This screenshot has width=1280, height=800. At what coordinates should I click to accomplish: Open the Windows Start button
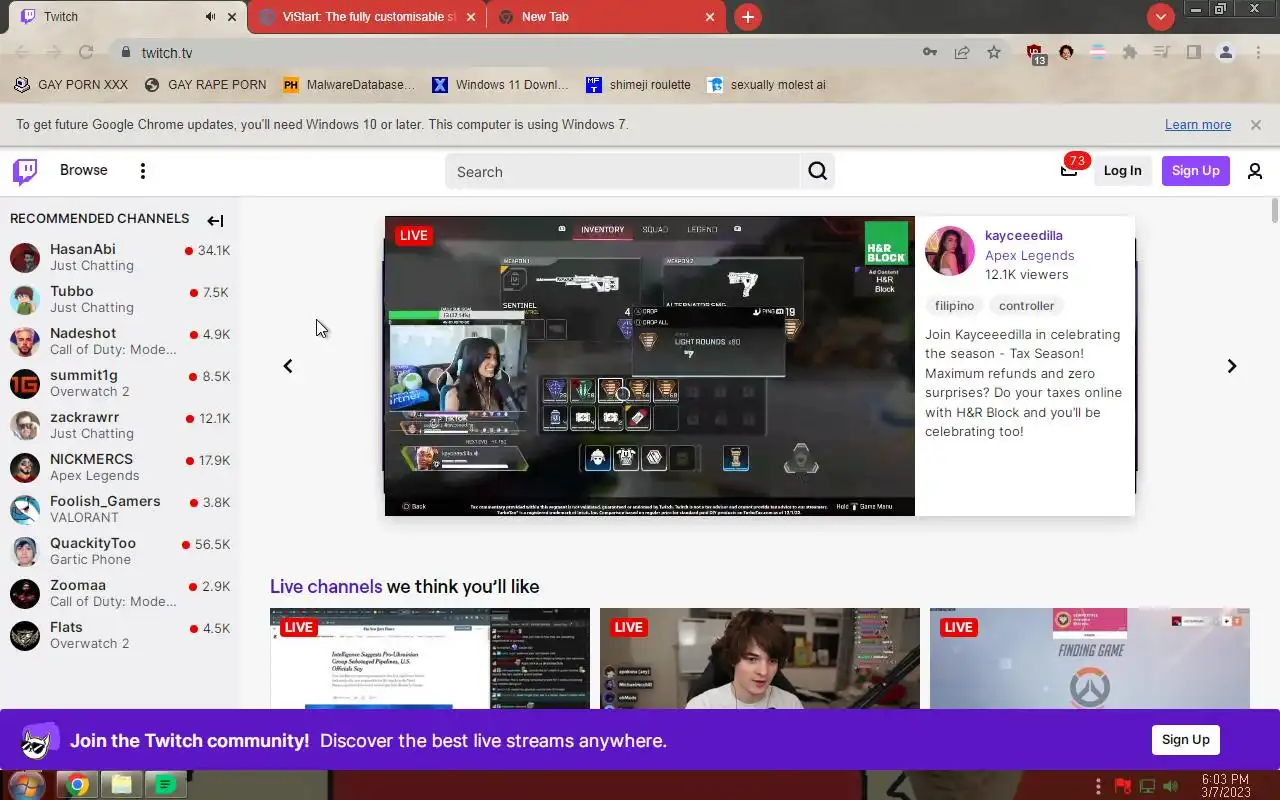(x=26, y=784)
